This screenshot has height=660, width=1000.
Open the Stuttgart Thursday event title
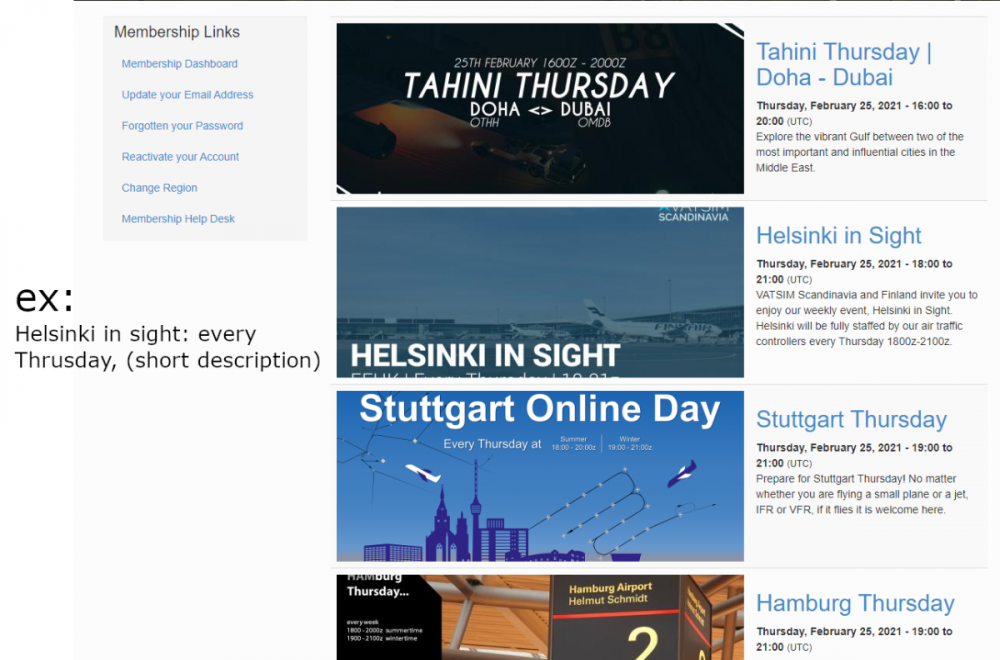coord(851,420)
